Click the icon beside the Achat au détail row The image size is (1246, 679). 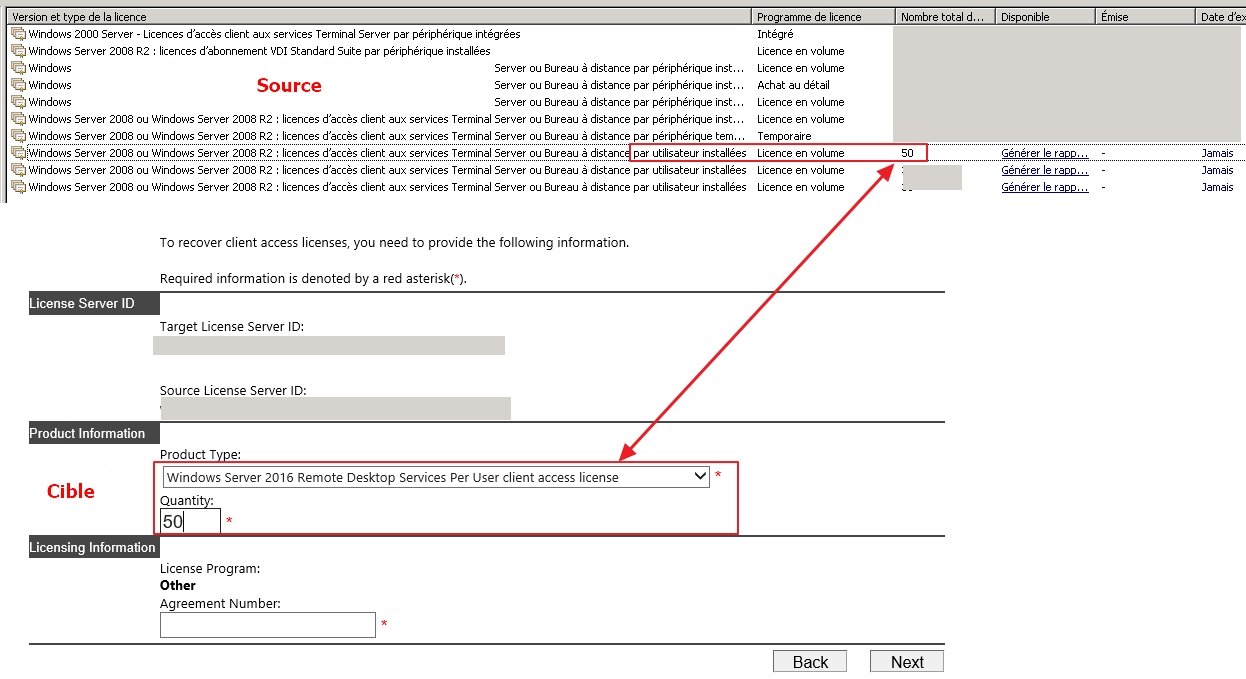coord(18,84)
